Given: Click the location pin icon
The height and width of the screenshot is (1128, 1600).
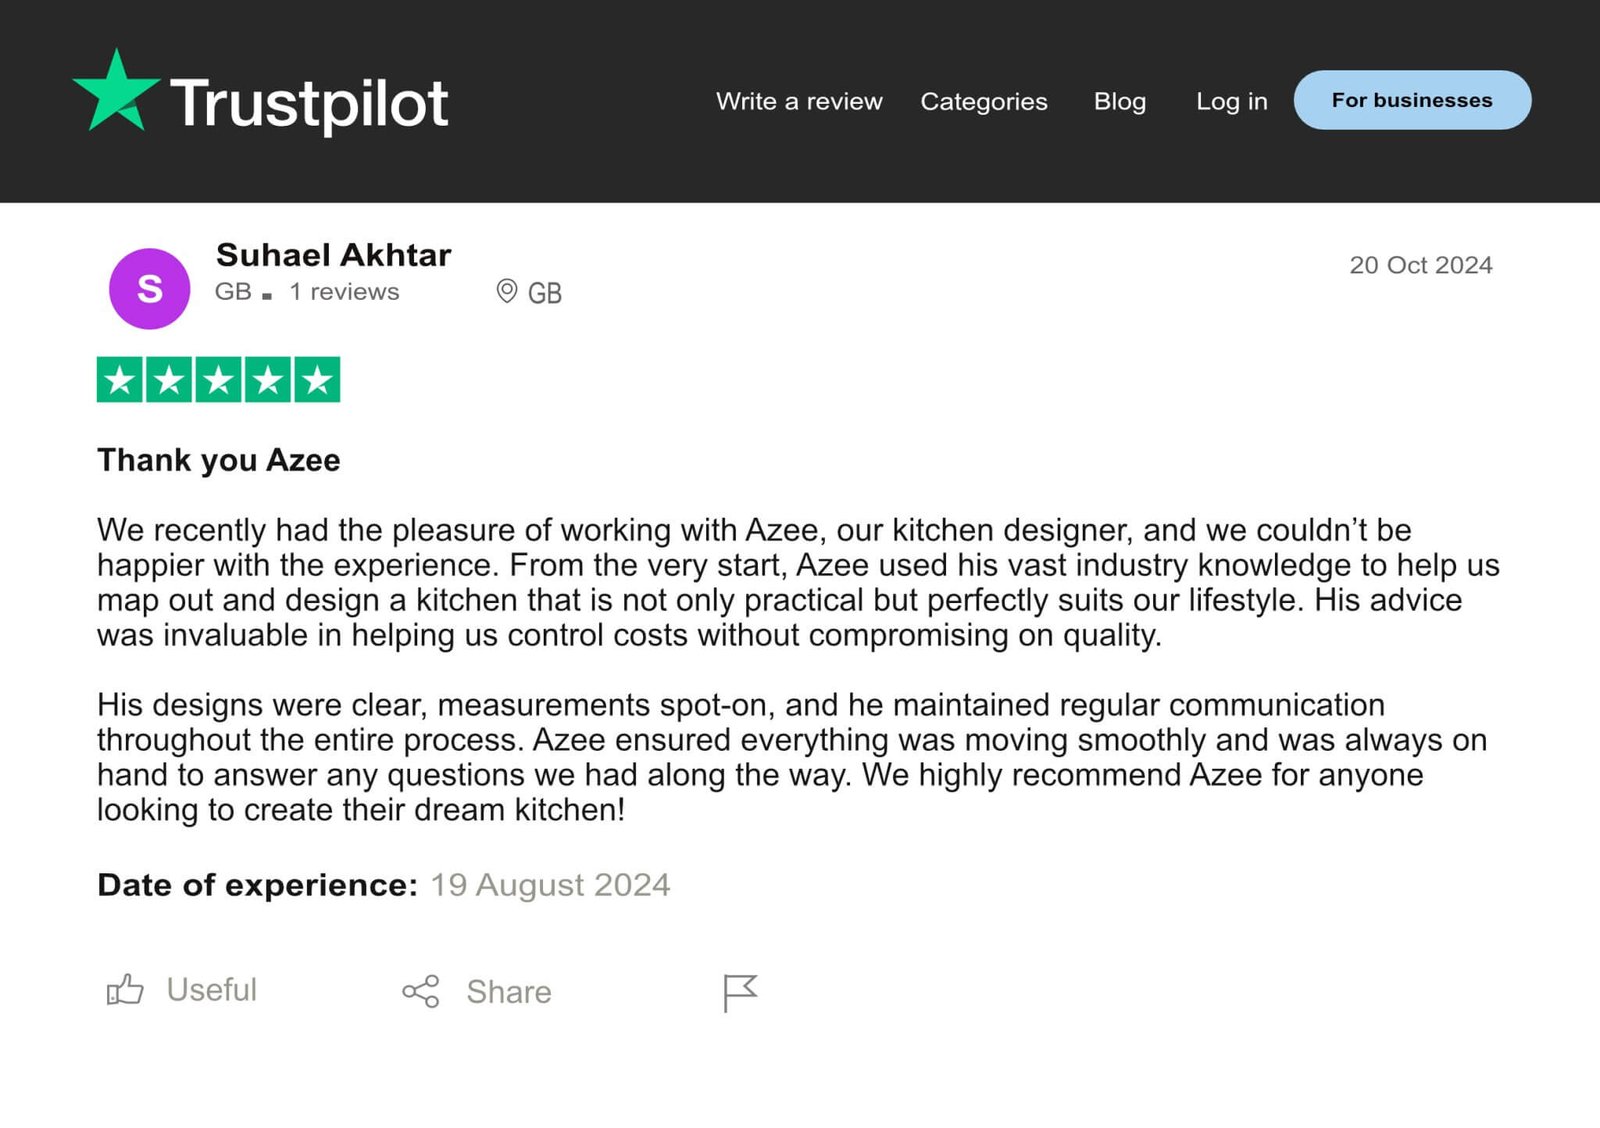Looking at the screenshot, I should tap(507, 291).
